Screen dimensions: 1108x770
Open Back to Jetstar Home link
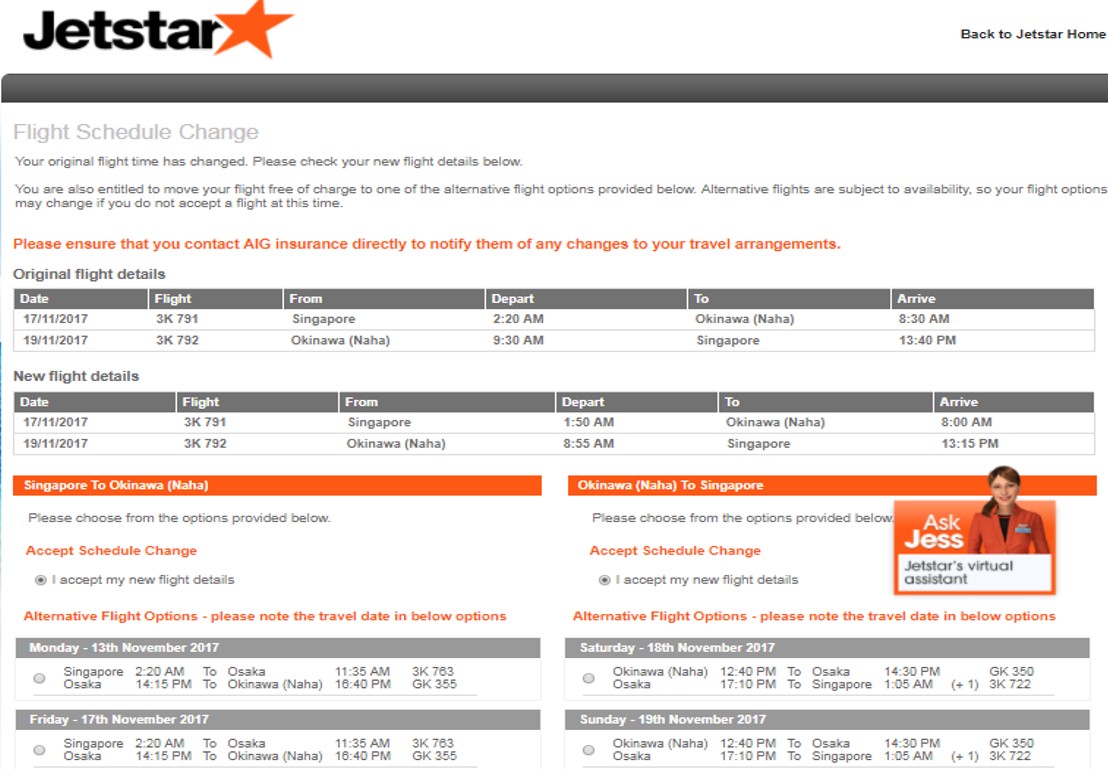1032,34
